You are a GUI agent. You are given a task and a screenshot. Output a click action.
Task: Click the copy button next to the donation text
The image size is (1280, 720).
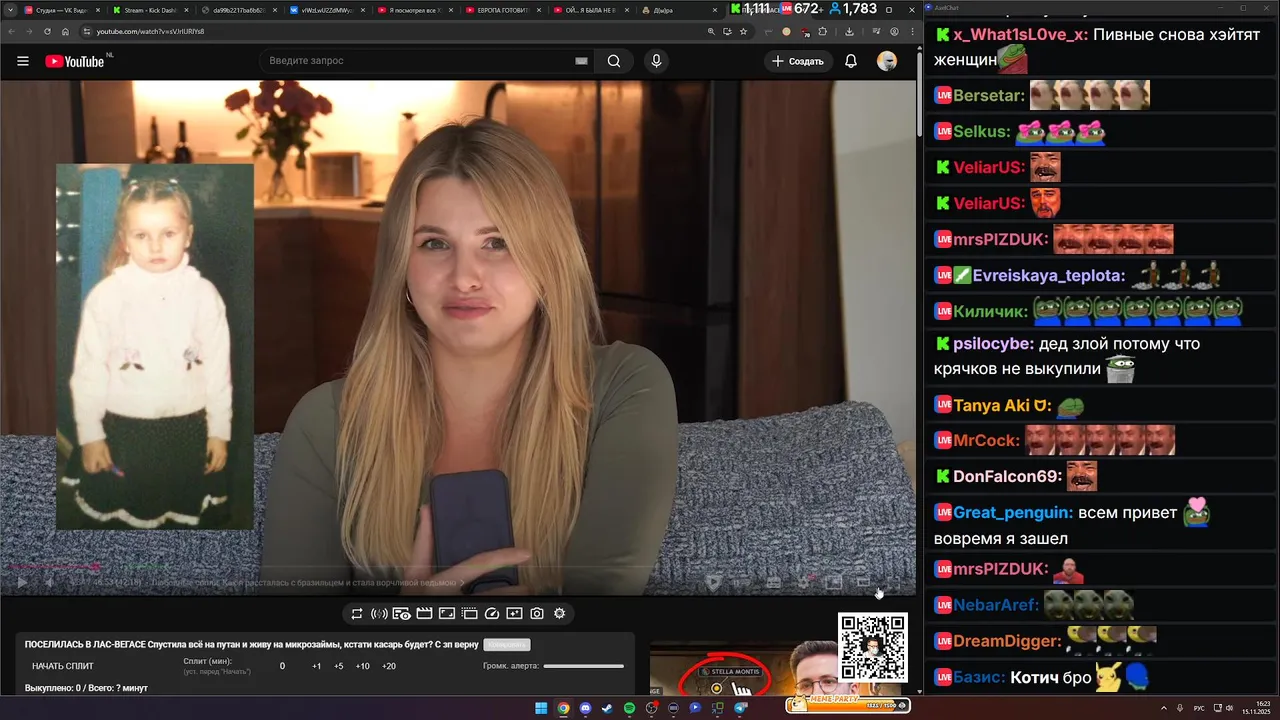click(506, 645)
